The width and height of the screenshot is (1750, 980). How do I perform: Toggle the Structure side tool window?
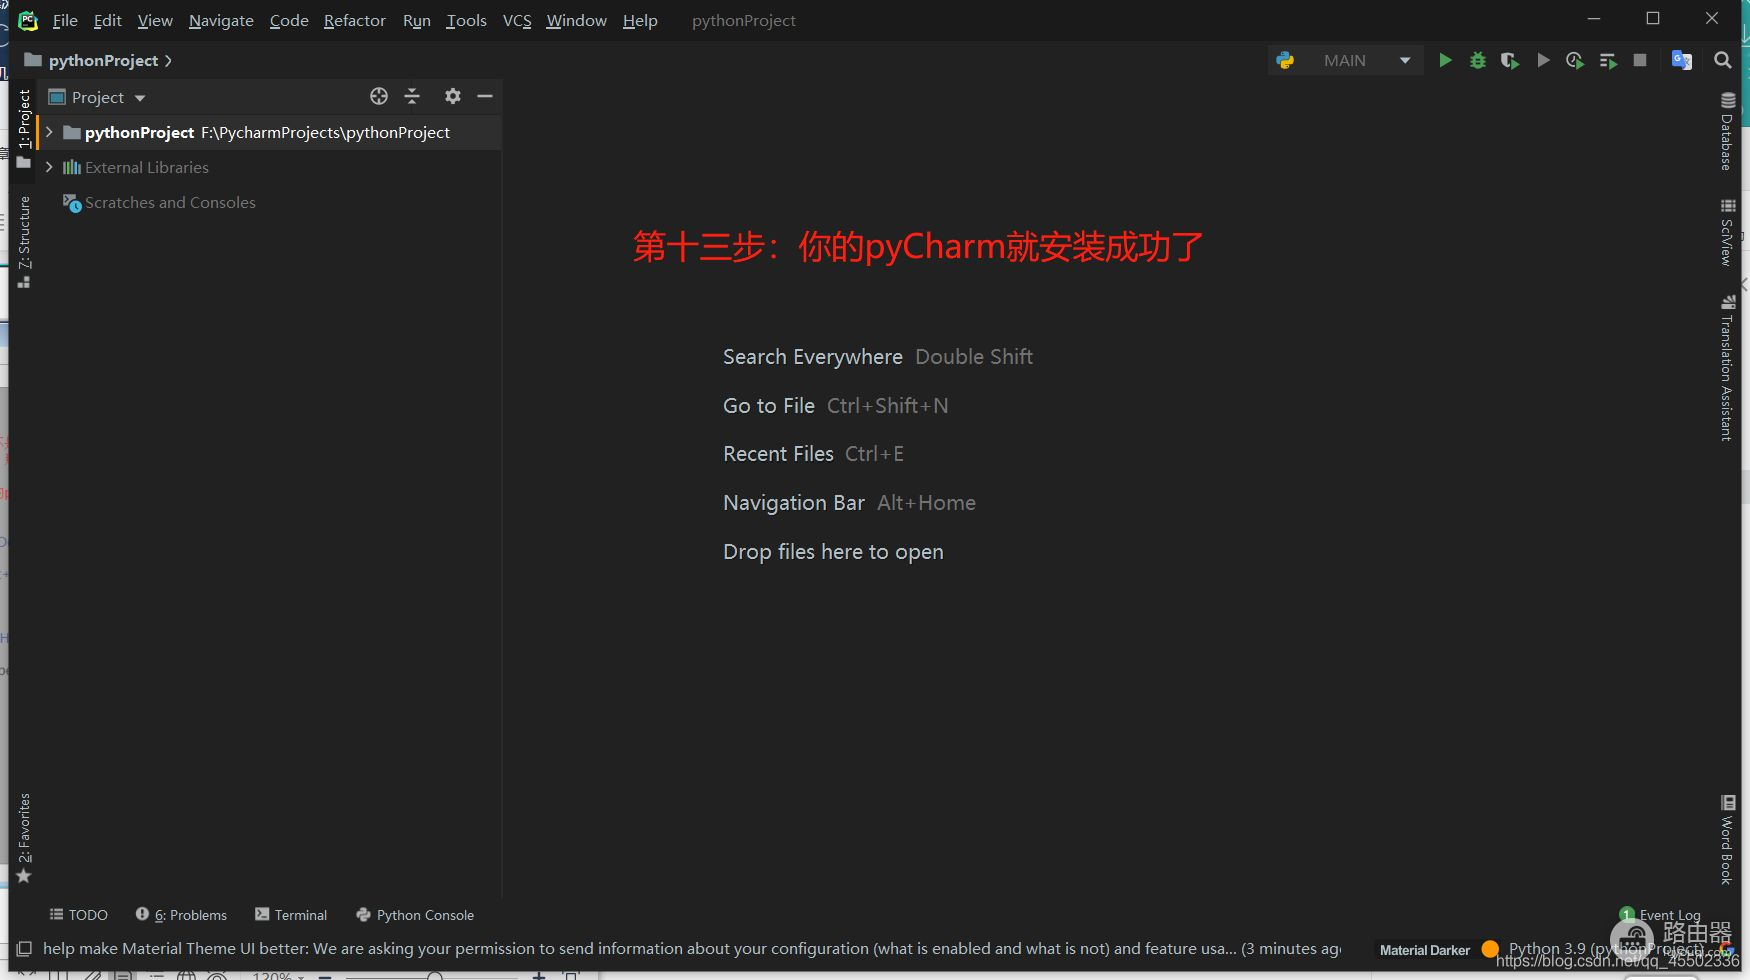[x=24, y=241]
